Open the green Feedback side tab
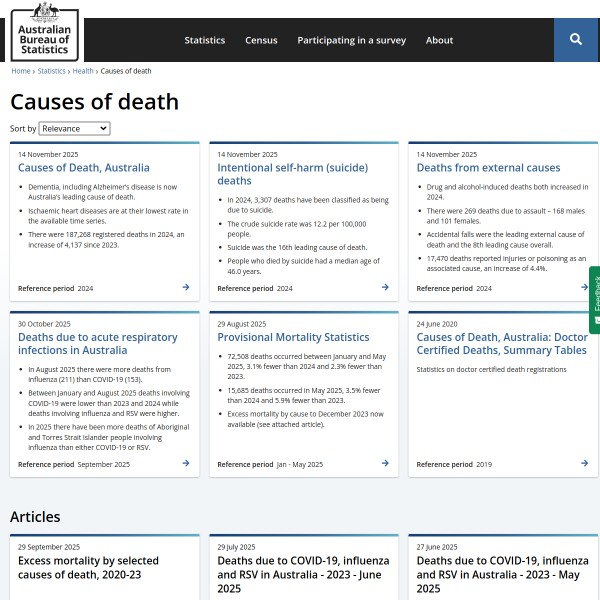This screenshot has width=600, height=600. tap(594, 300)
